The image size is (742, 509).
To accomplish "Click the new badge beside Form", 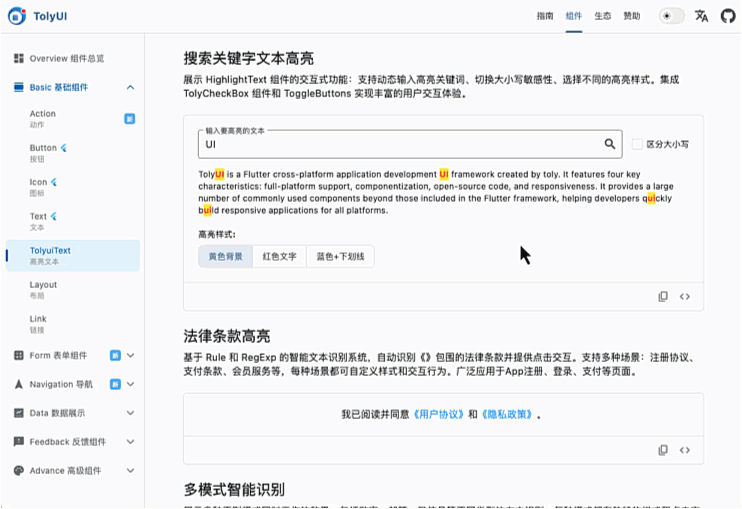I will point(115,355).
